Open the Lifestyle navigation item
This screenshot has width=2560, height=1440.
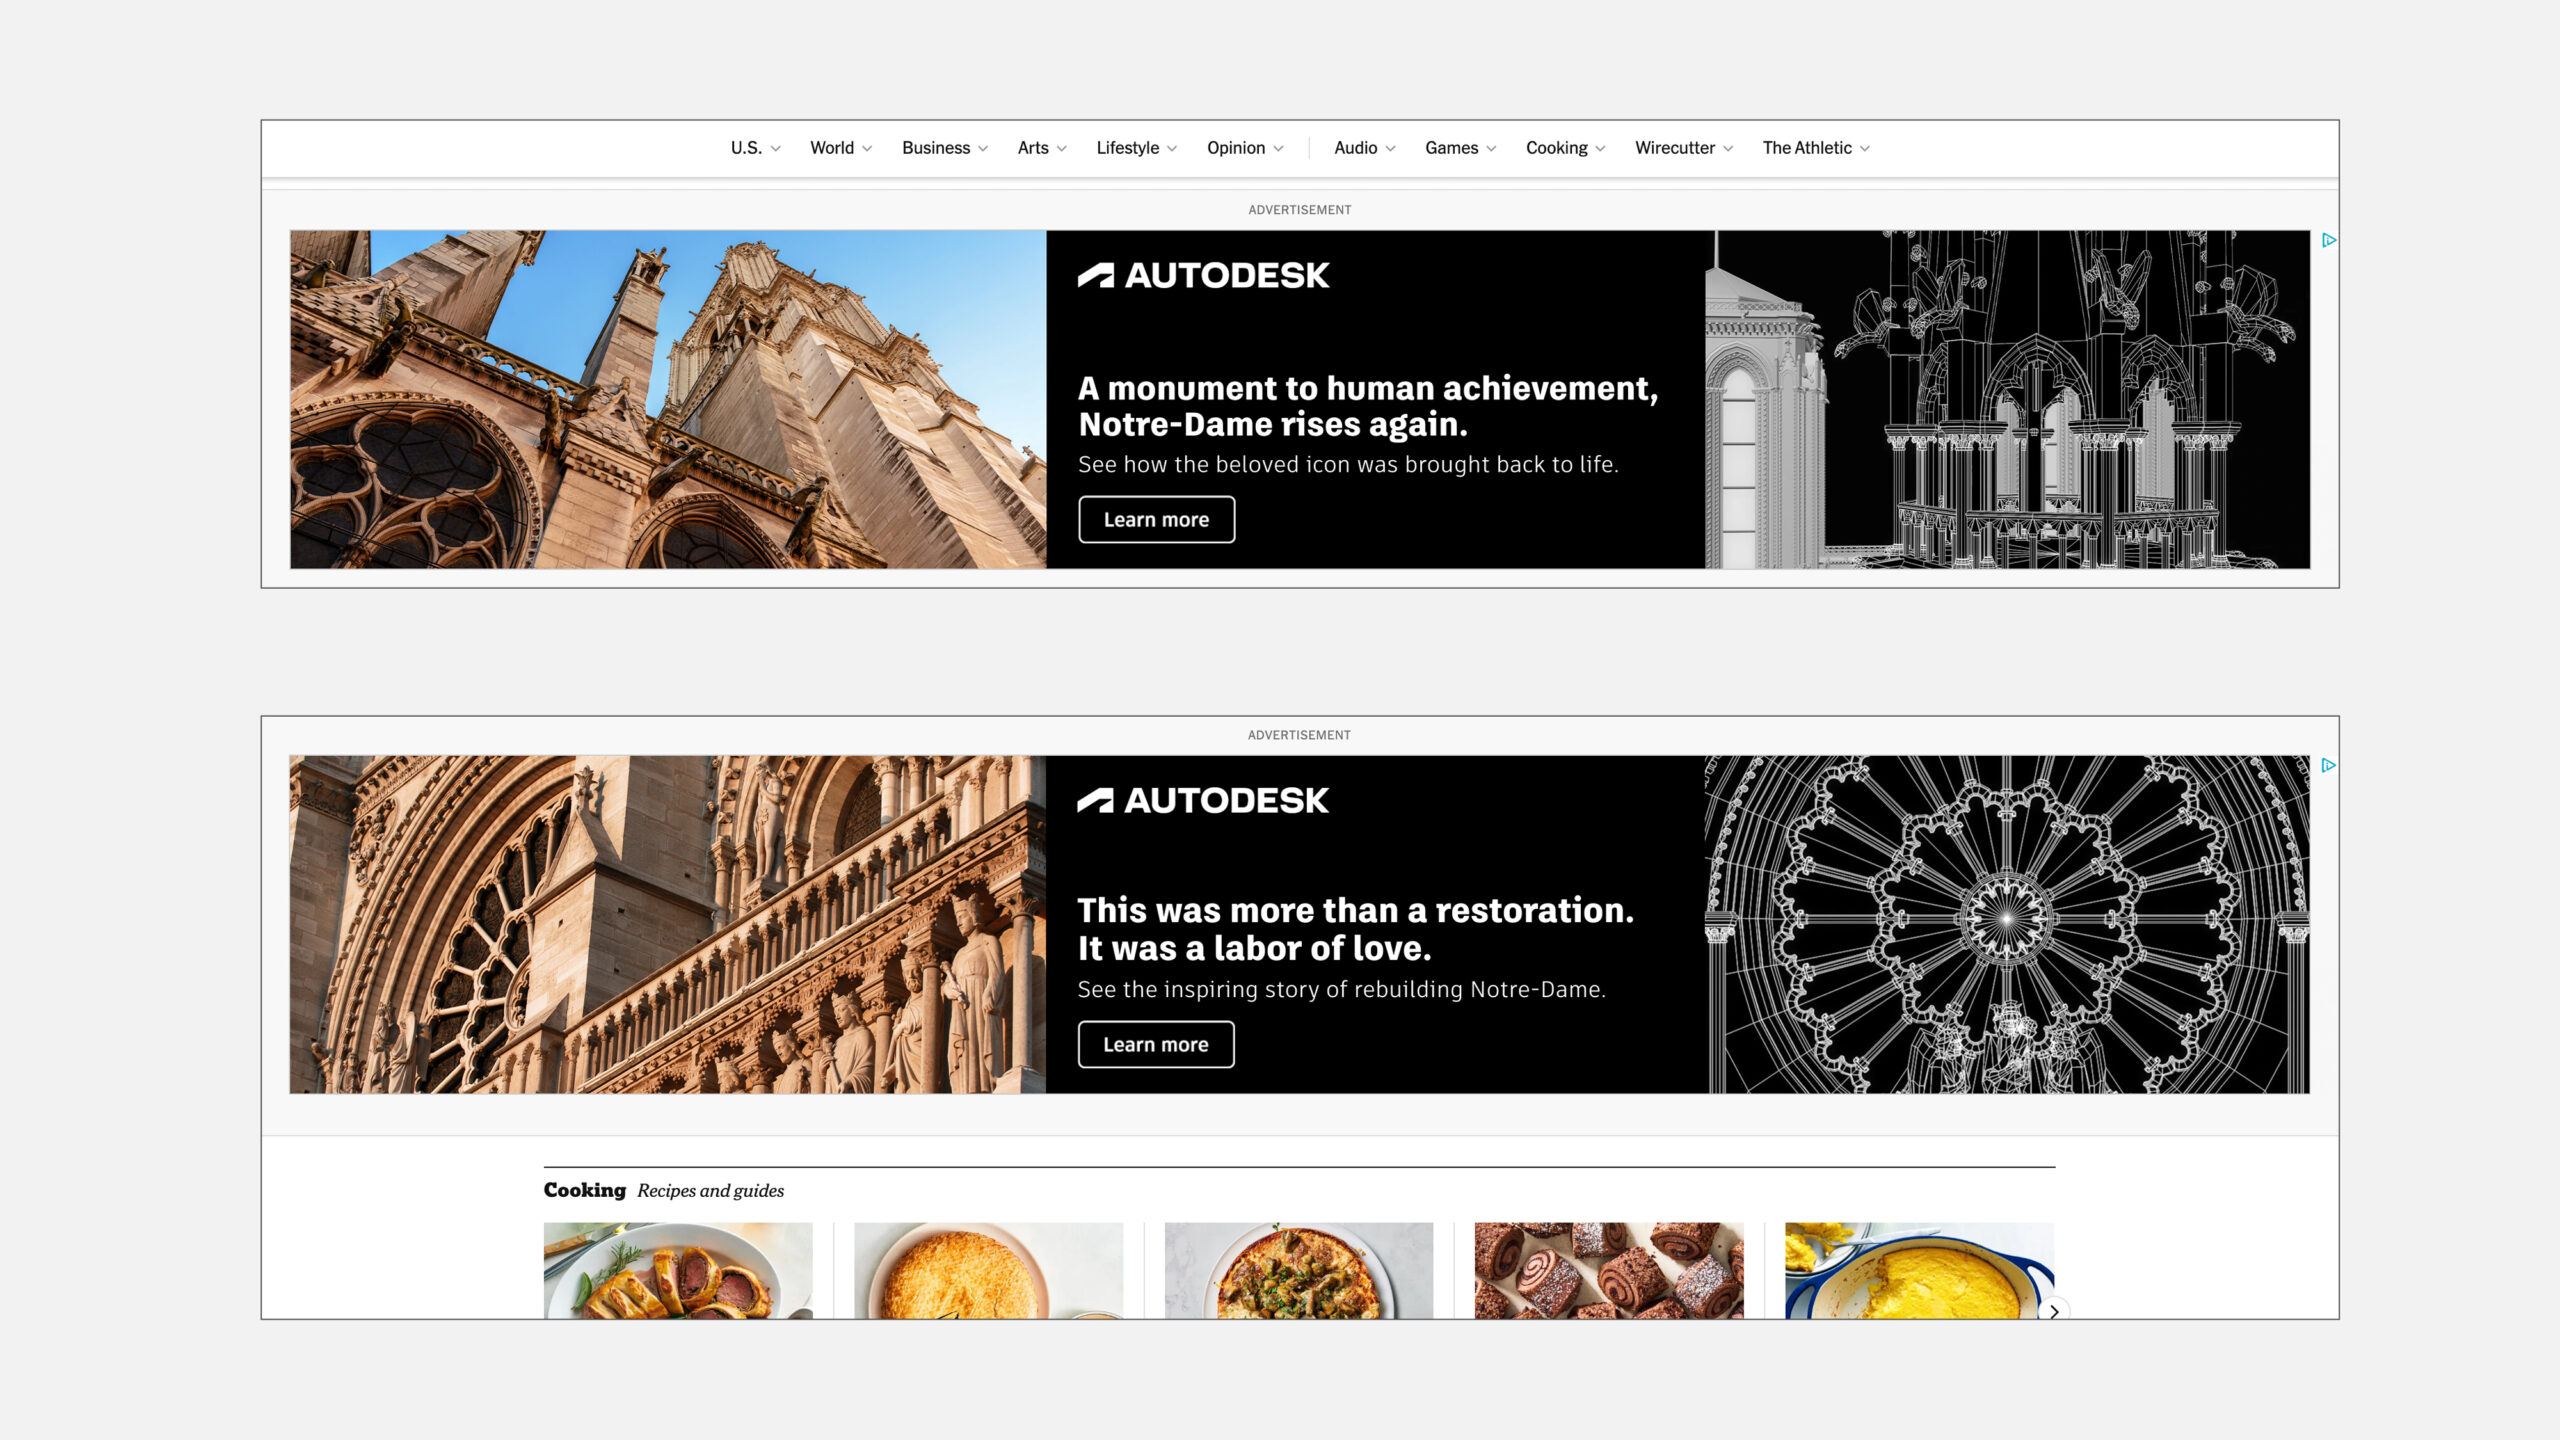click(x=1127, y=148)
